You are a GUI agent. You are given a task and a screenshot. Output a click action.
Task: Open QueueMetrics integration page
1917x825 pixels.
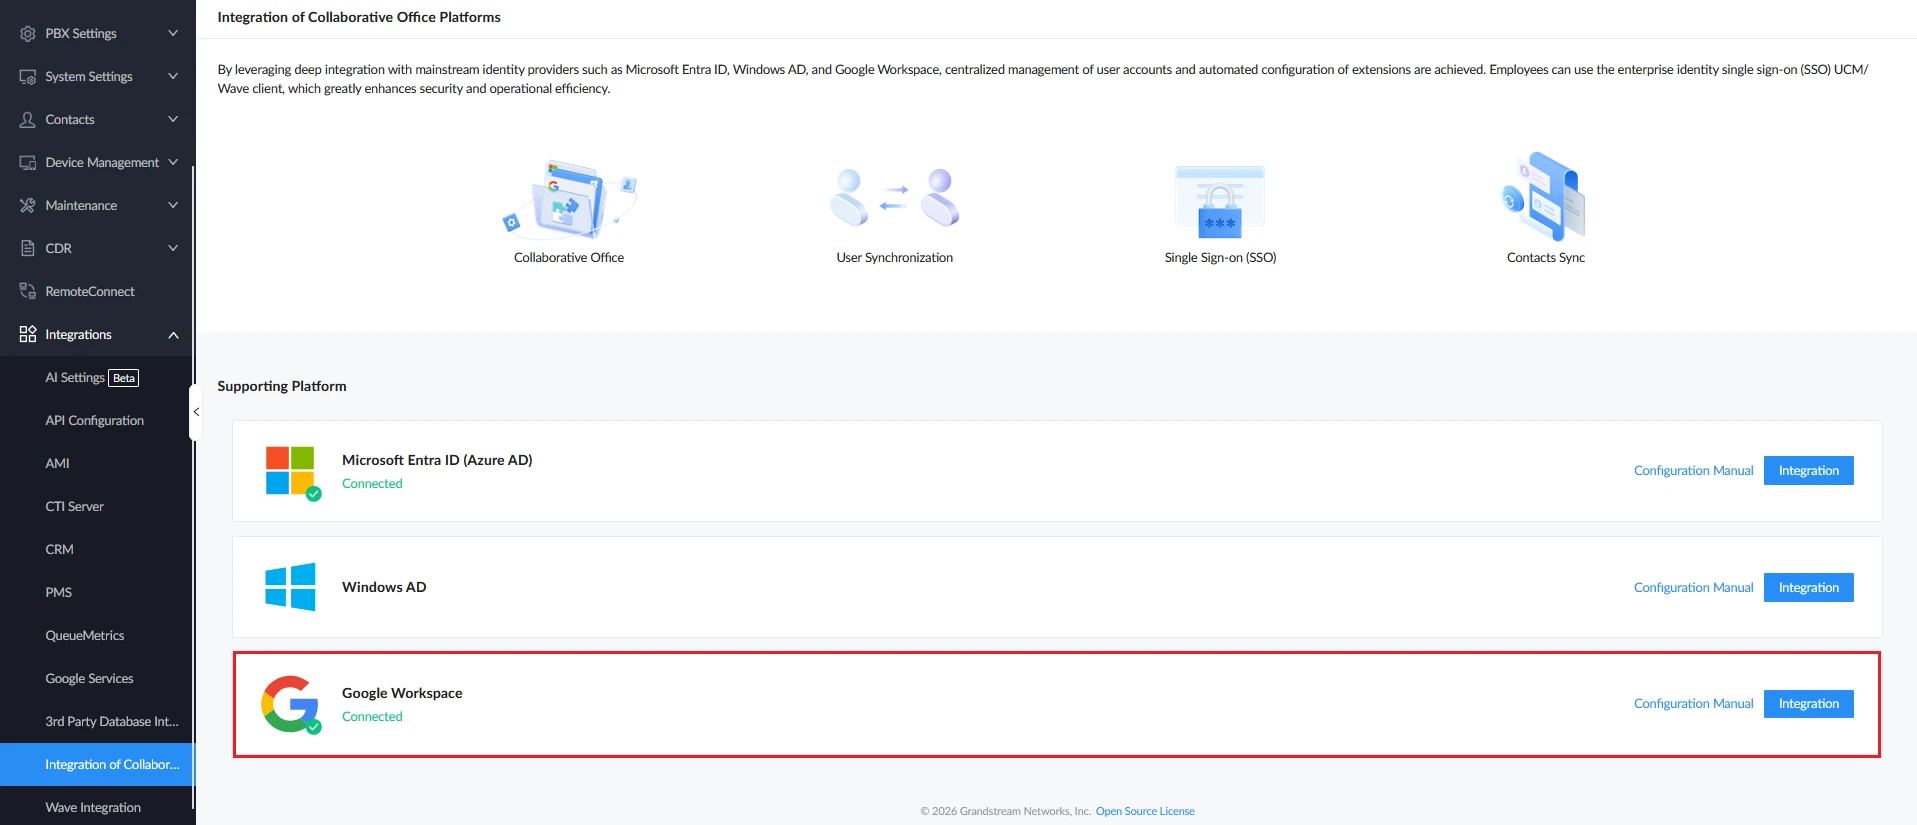point(85,636)
